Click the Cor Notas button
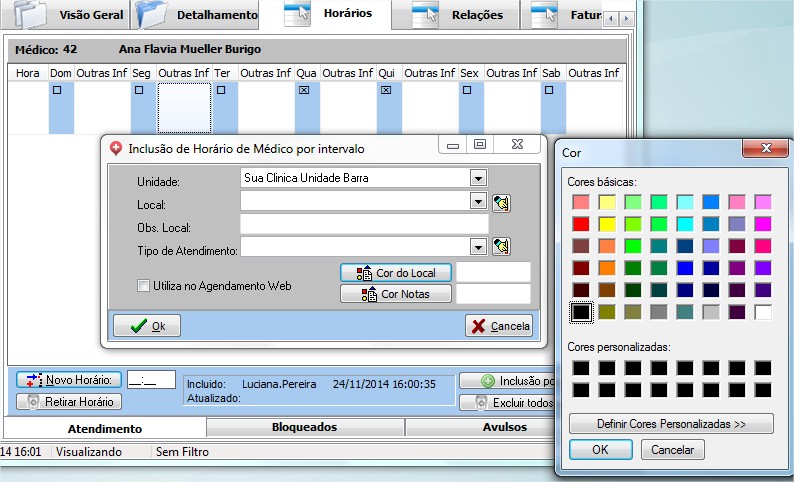 (x=396, y=294)
